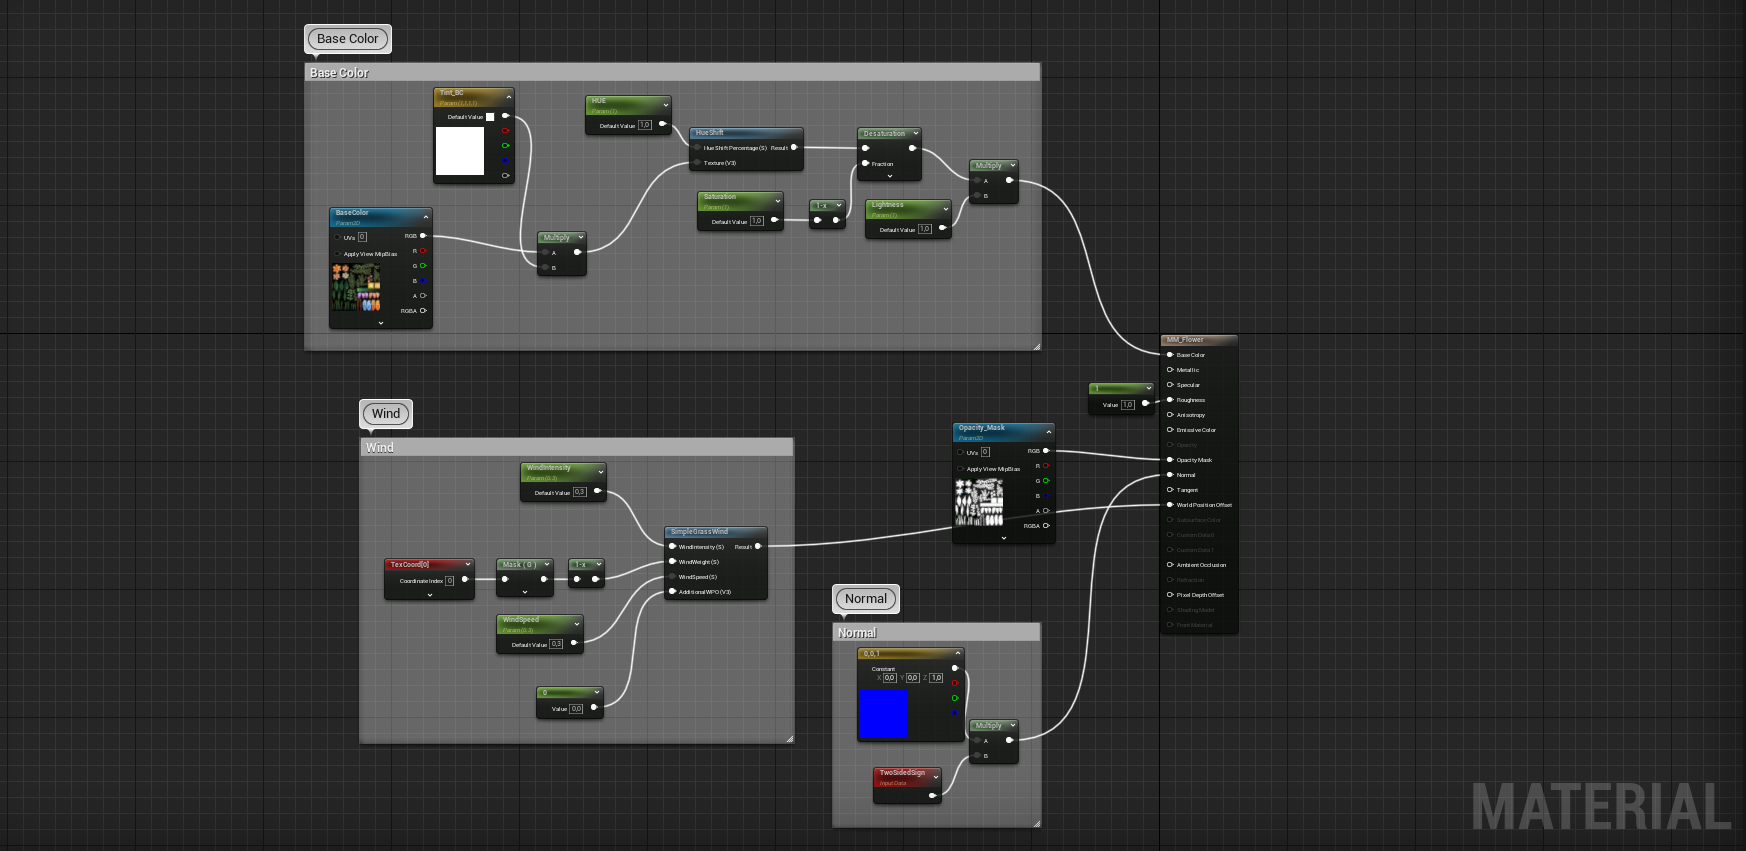The width and height of the screenshot is (1746, 851).
Task: Toggle the UVs pin on BaseColor node
Action: [x=337, y=238]
